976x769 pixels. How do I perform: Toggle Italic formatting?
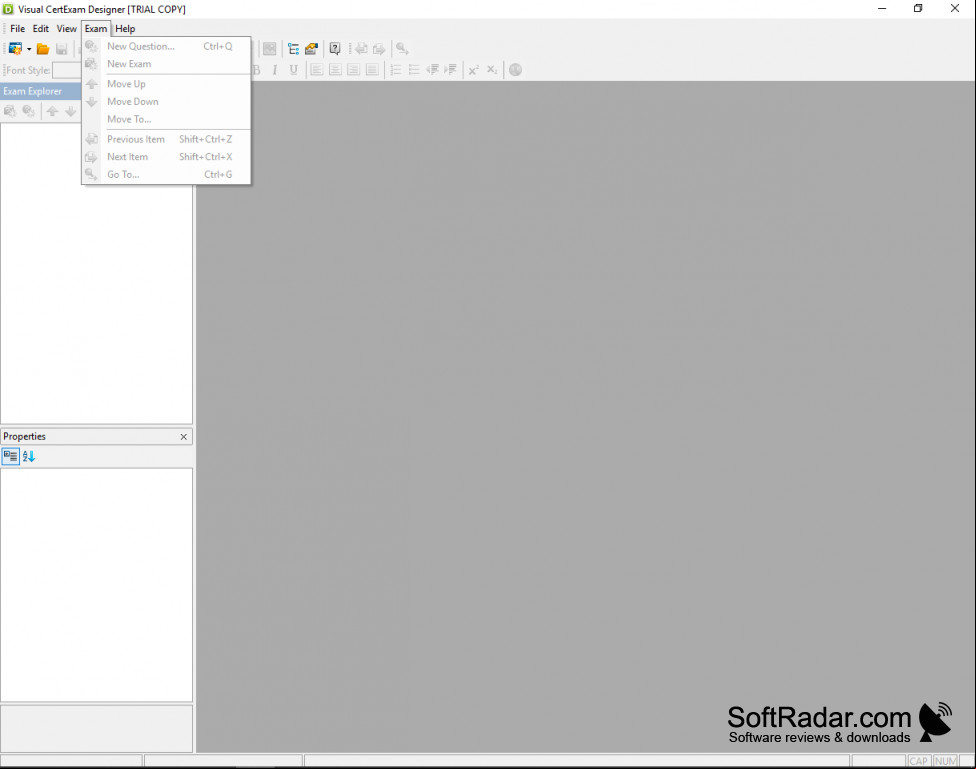point(274,70)
